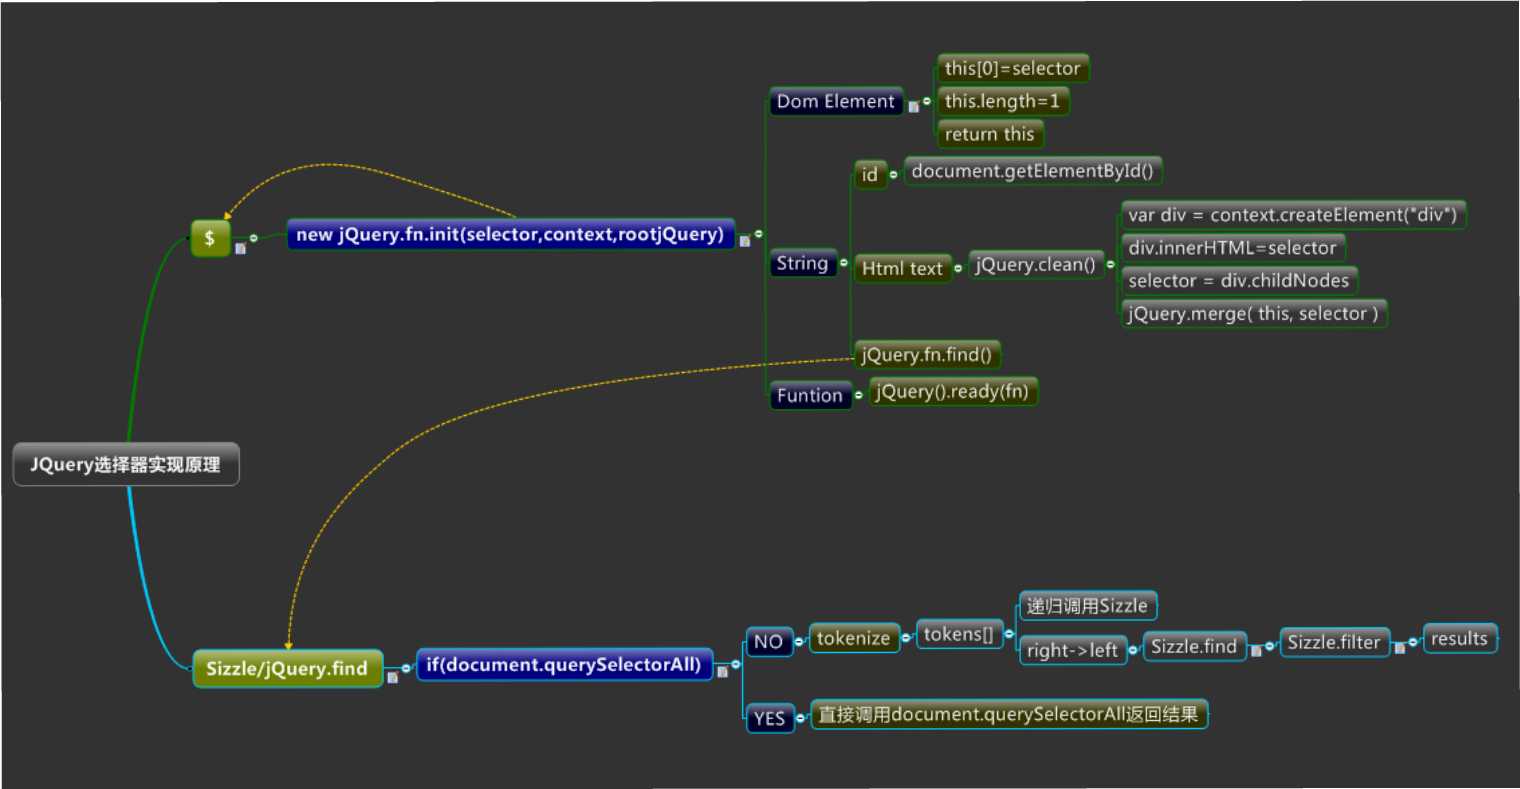1520x789 pixels.
Task: Select the jQuery.clean() node
Action: (1036, 265)
